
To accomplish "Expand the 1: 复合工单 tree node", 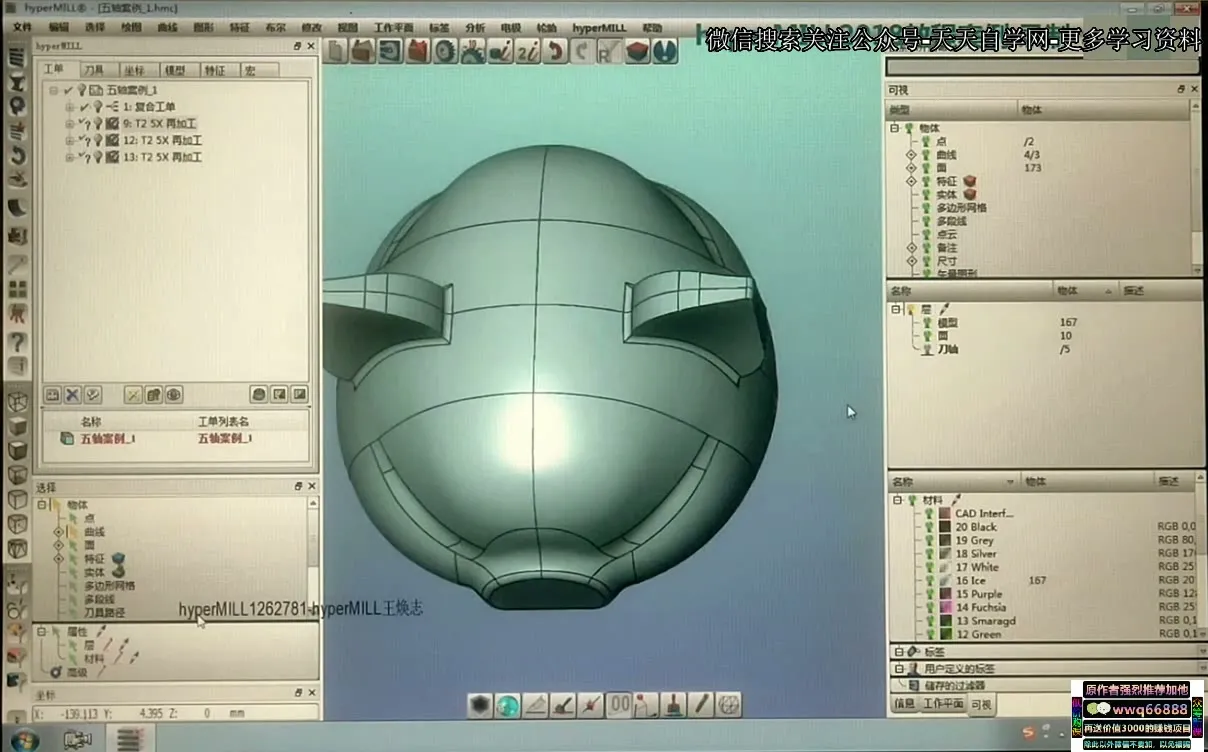I will [x=69, y=107].
